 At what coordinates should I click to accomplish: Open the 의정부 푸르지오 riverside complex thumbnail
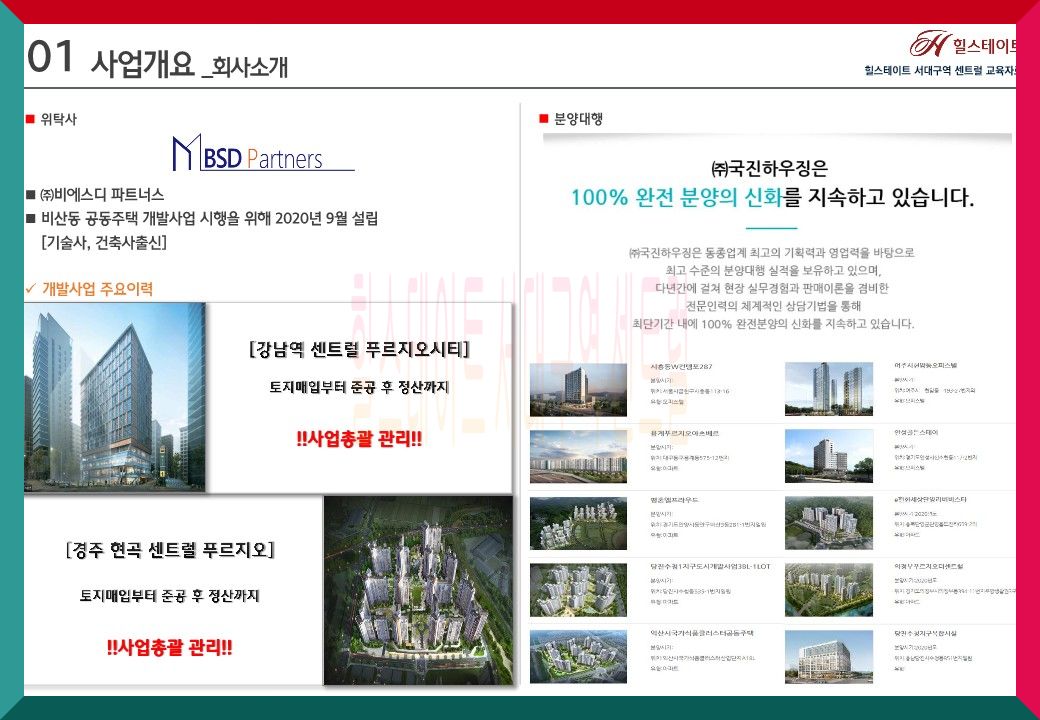[x=828, y=589]
